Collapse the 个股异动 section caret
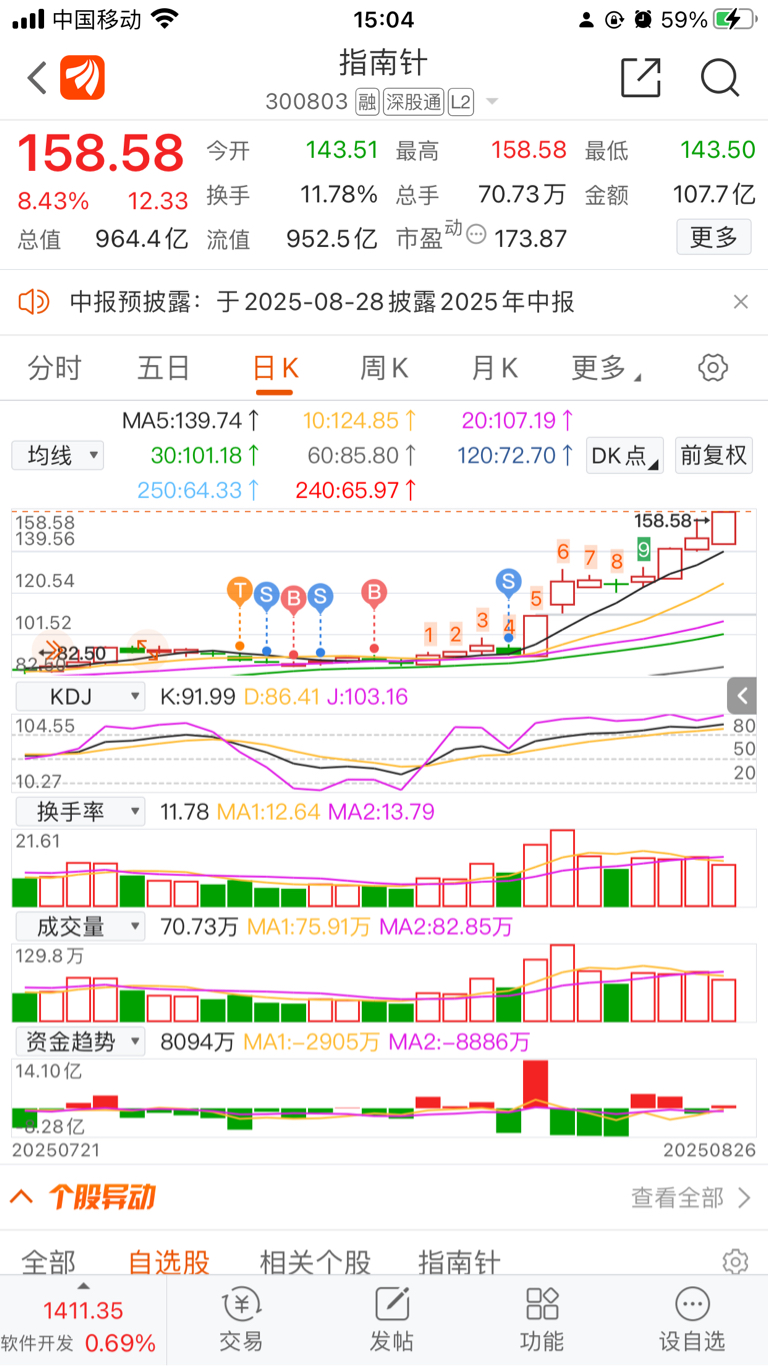This screenshot has width=768, height=1366. (21, 1196)
